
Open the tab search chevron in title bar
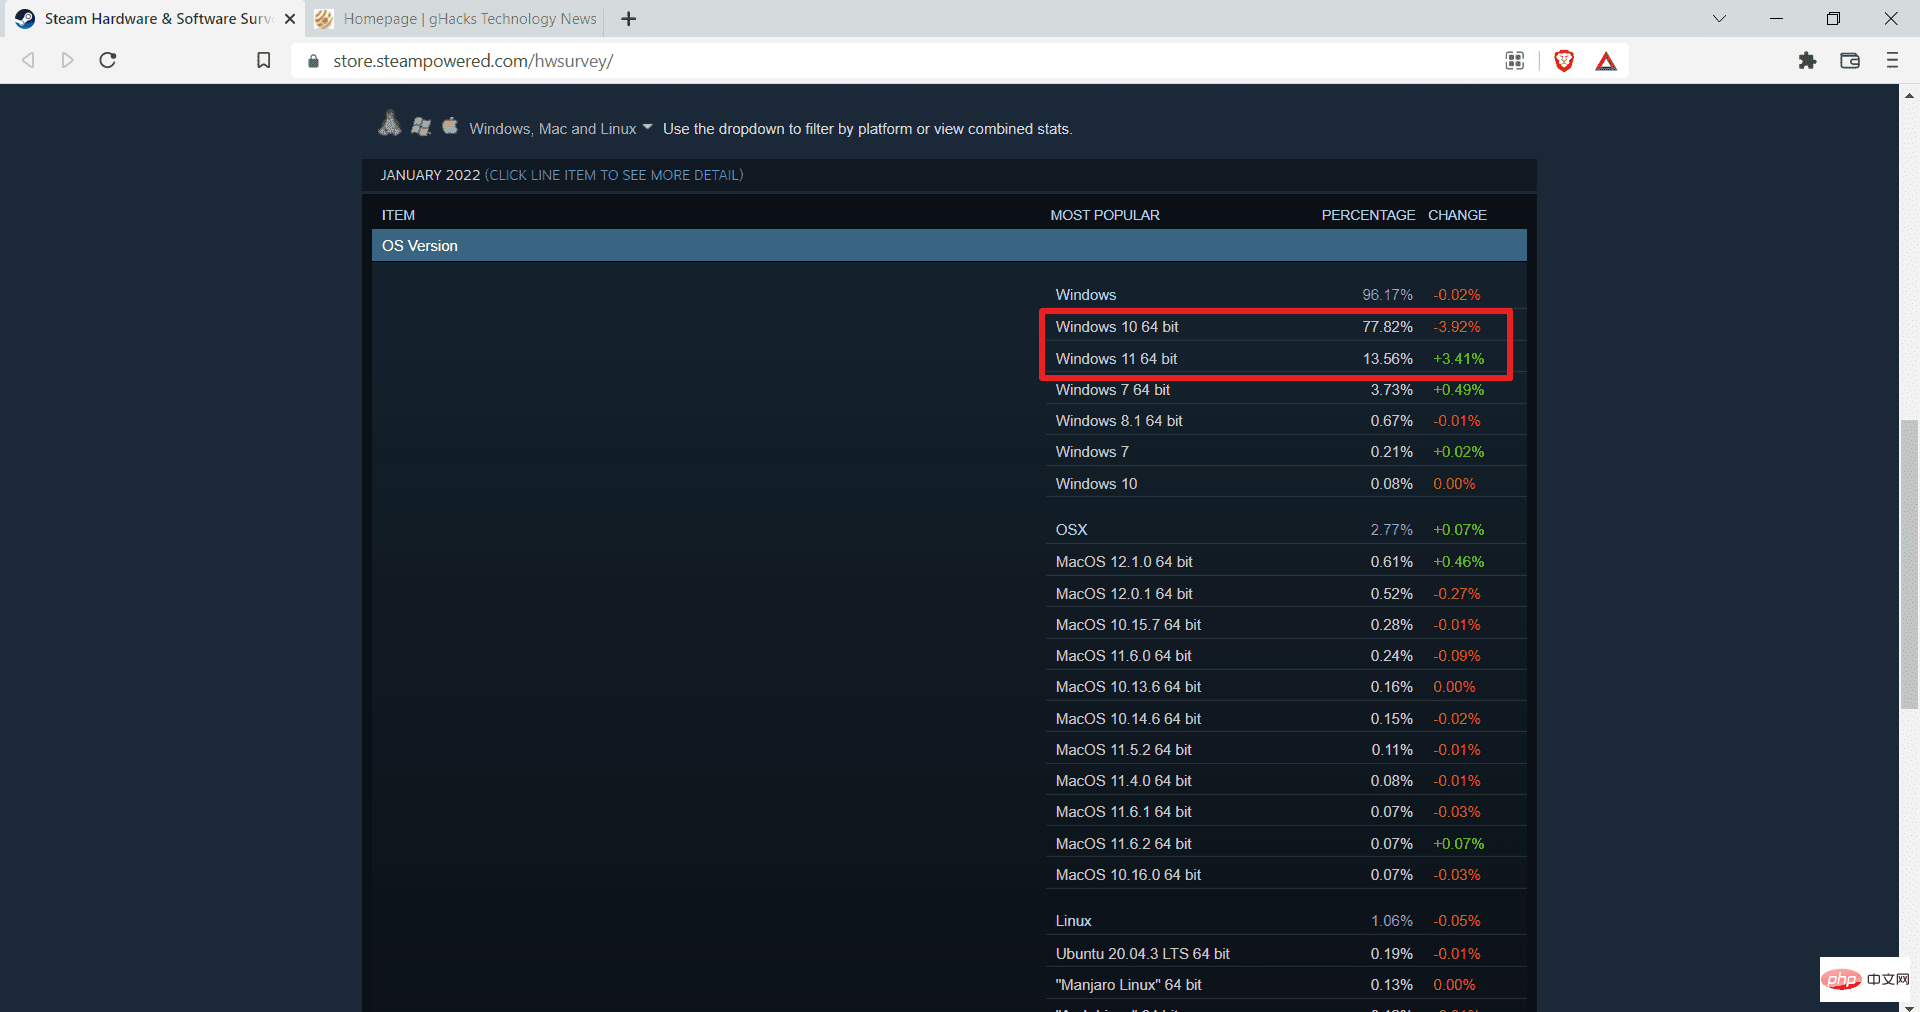(1719, 19)
